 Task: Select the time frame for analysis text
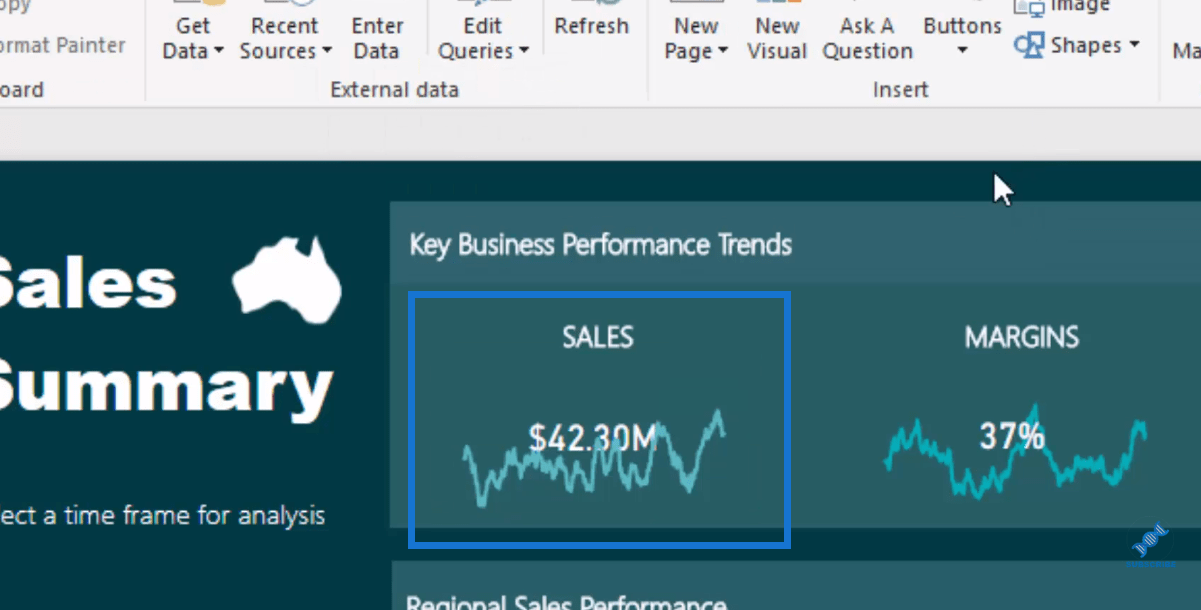pyautogui.click(x=162, y=516)
